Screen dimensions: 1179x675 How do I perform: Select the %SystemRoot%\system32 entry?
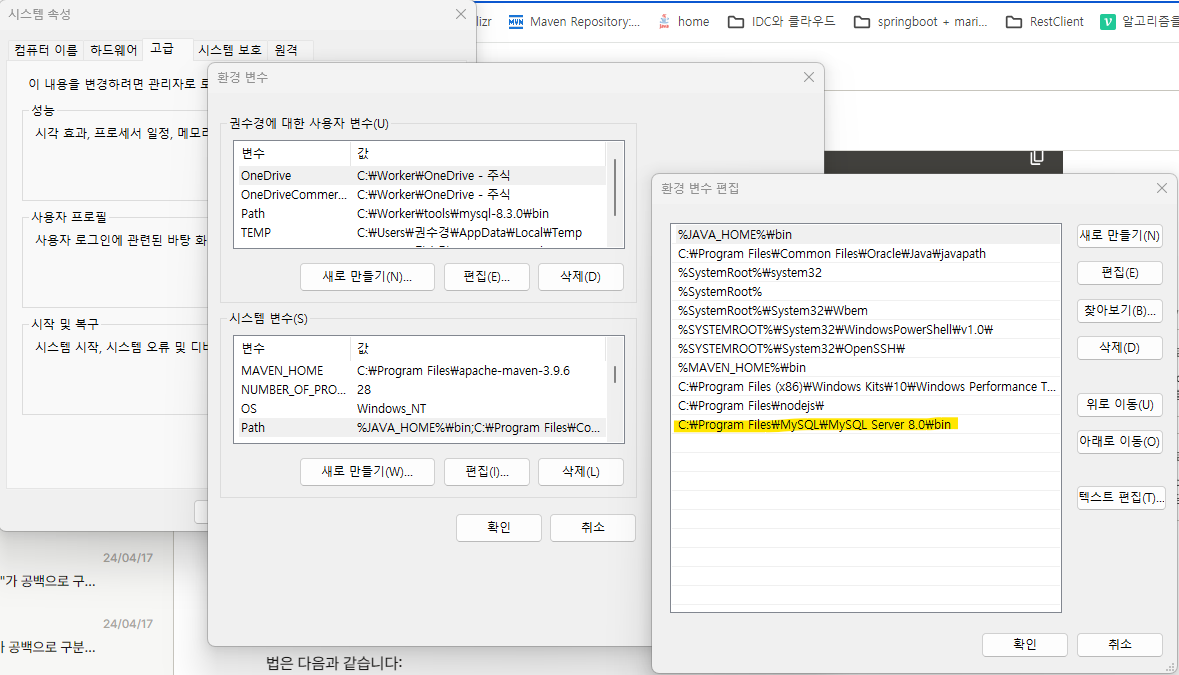(866, 273)
